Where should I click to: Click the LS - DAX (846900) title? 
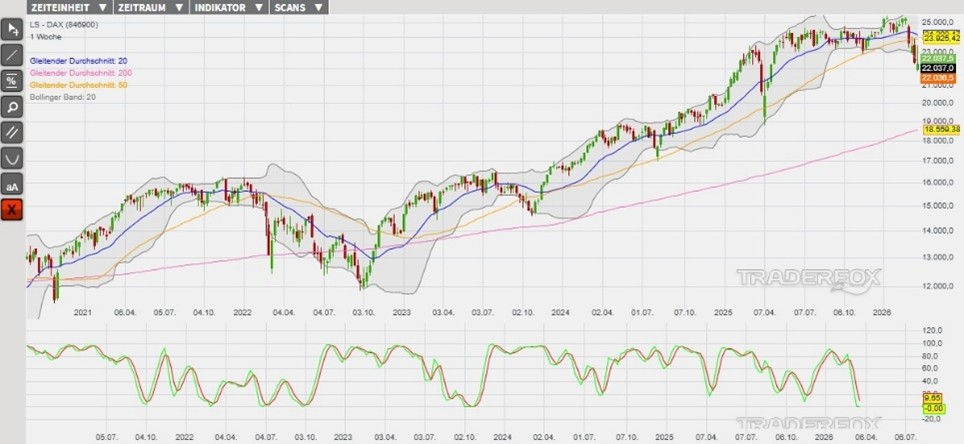(63, 23)
